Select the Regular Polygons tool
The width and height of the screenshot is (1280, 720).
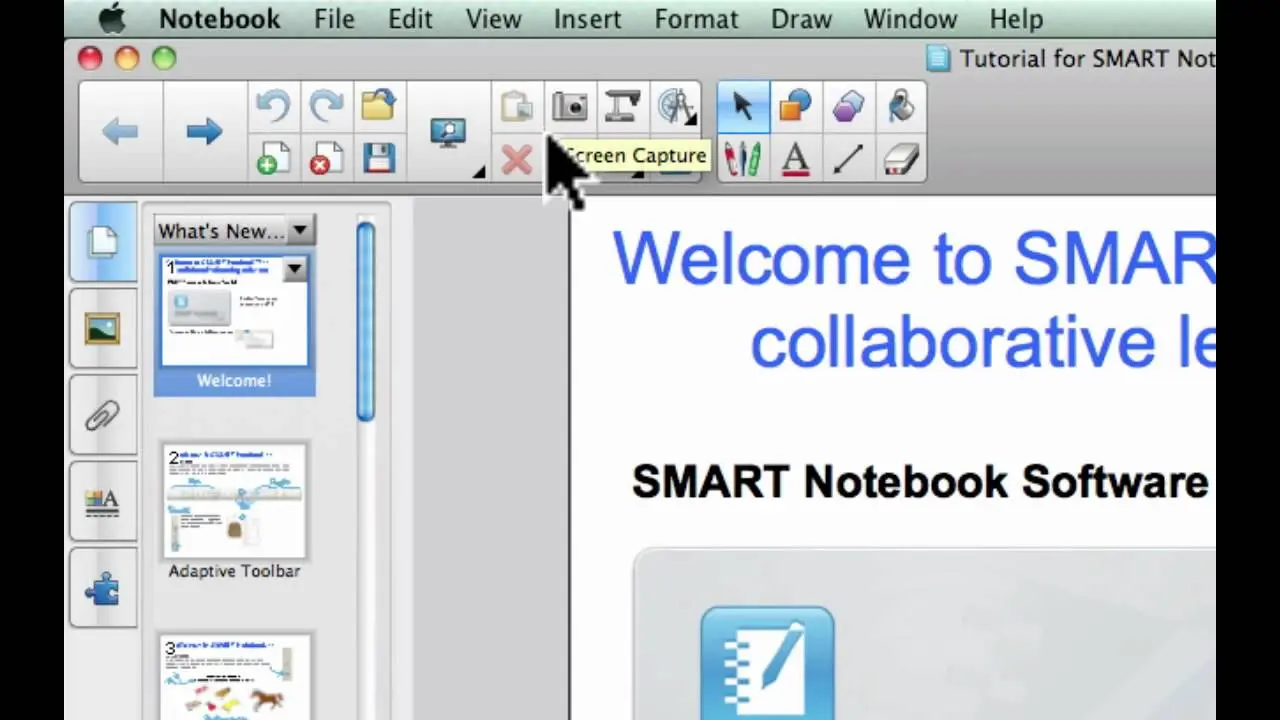(x=848, y=106)
